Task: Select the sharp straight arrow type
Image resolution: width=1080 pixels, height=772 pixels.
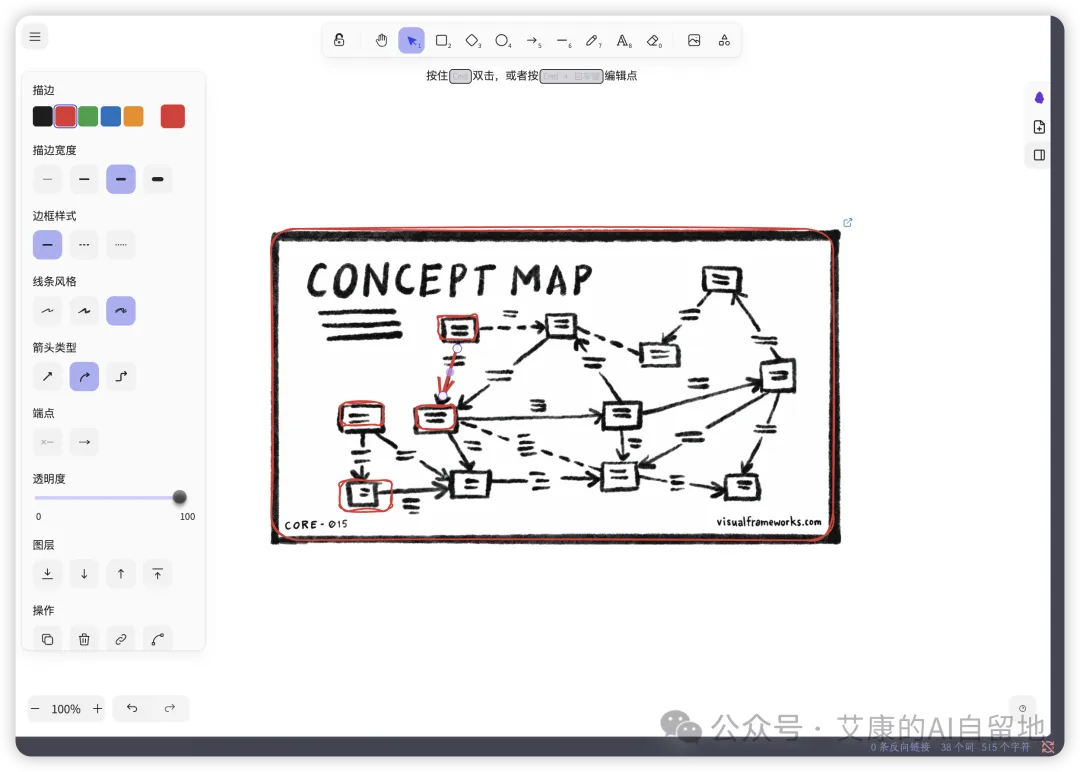Action: pos(48,376)
